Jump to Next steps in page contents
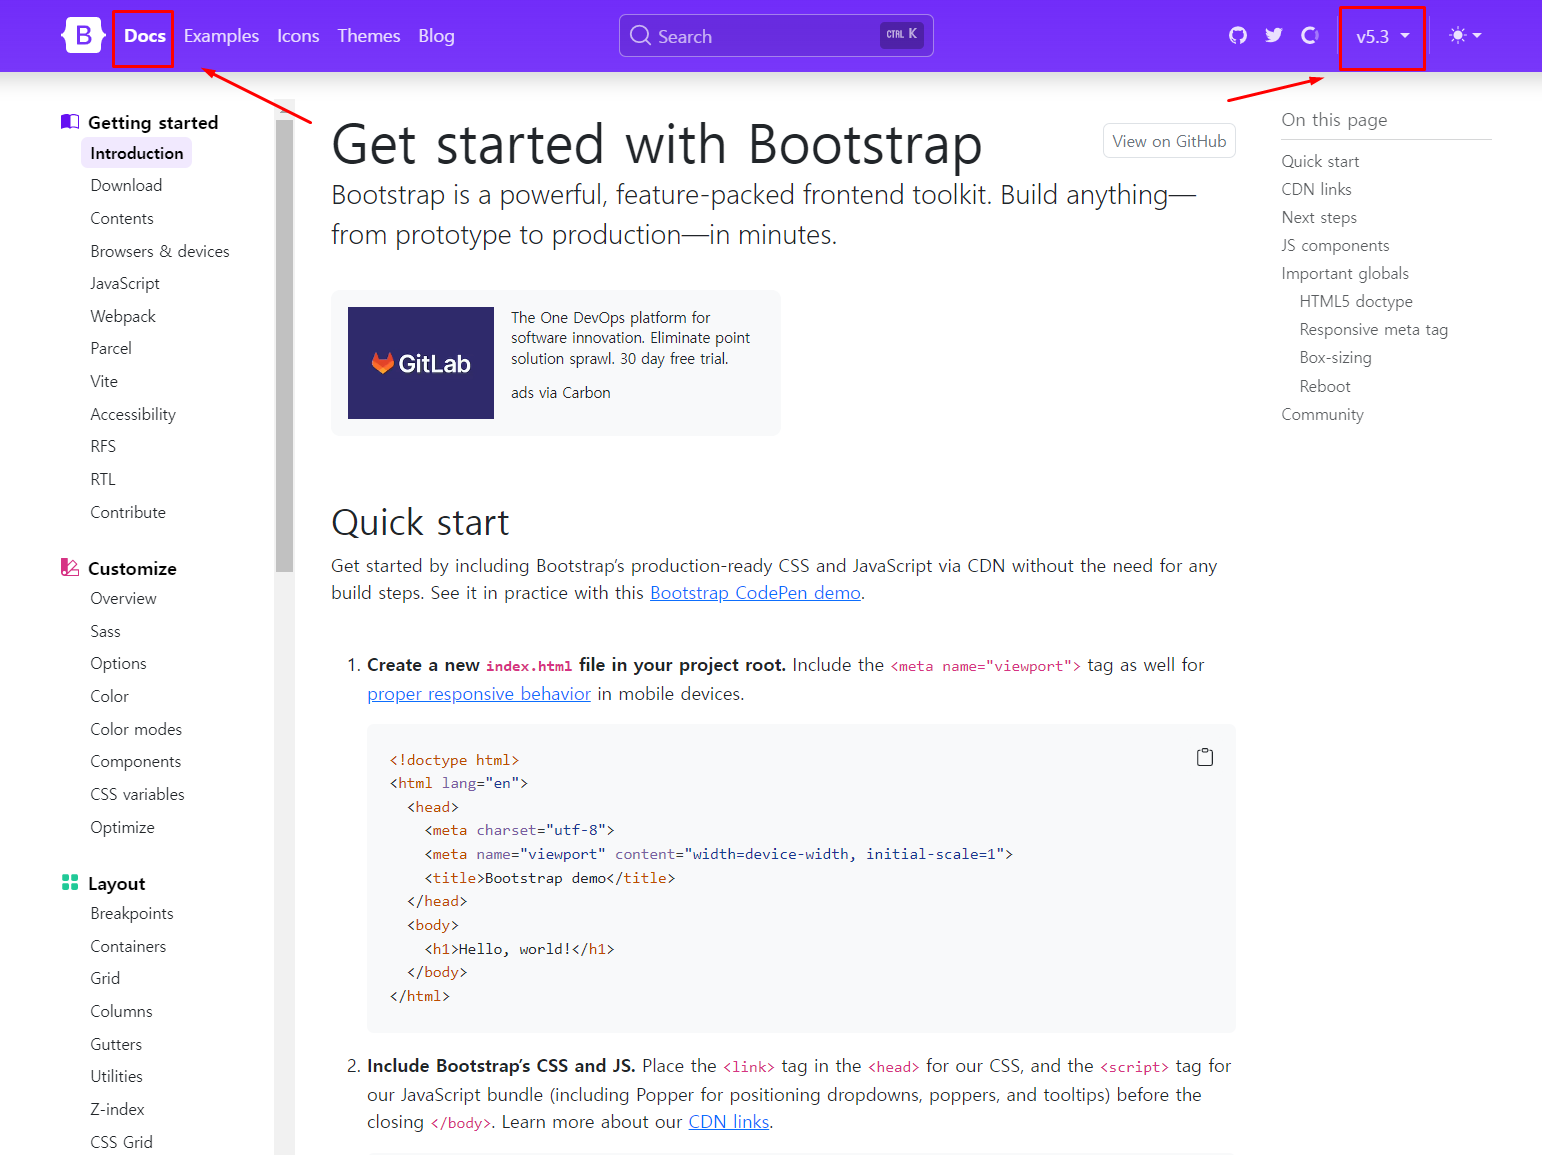1542x1155 pixels. pos(1319,218)
